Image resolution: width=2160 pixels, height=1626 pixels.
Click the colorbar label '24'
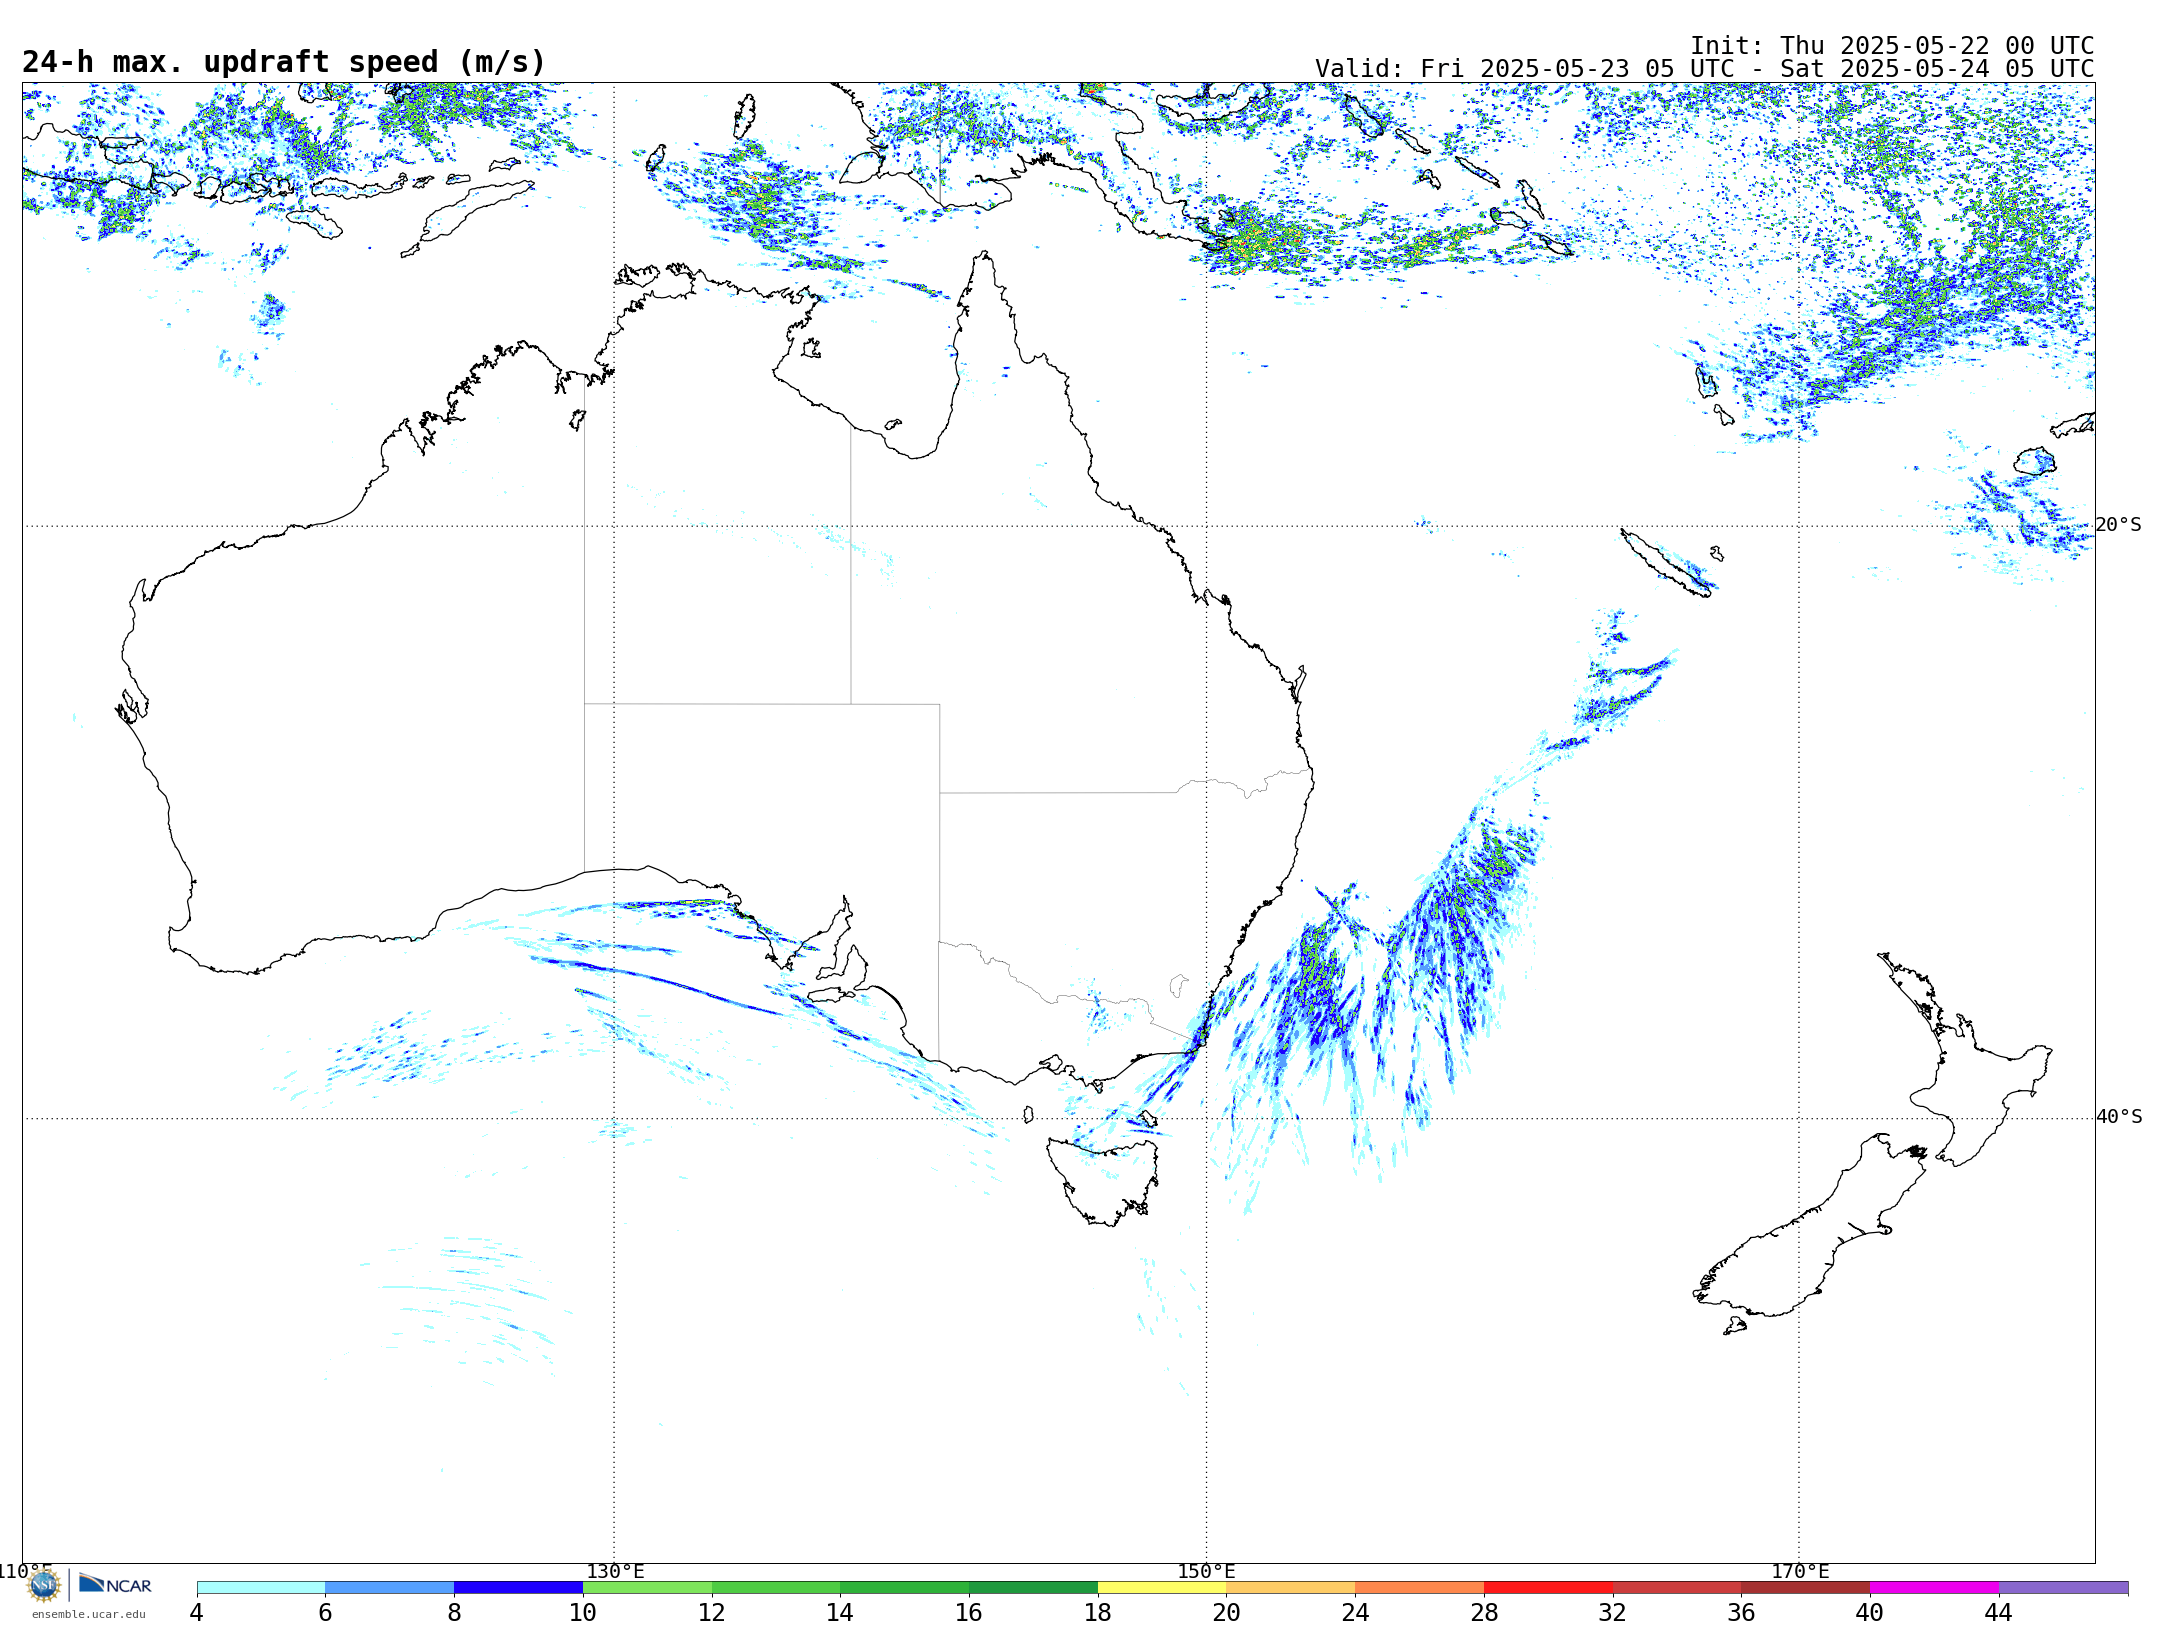[x=1355, y=1612]
